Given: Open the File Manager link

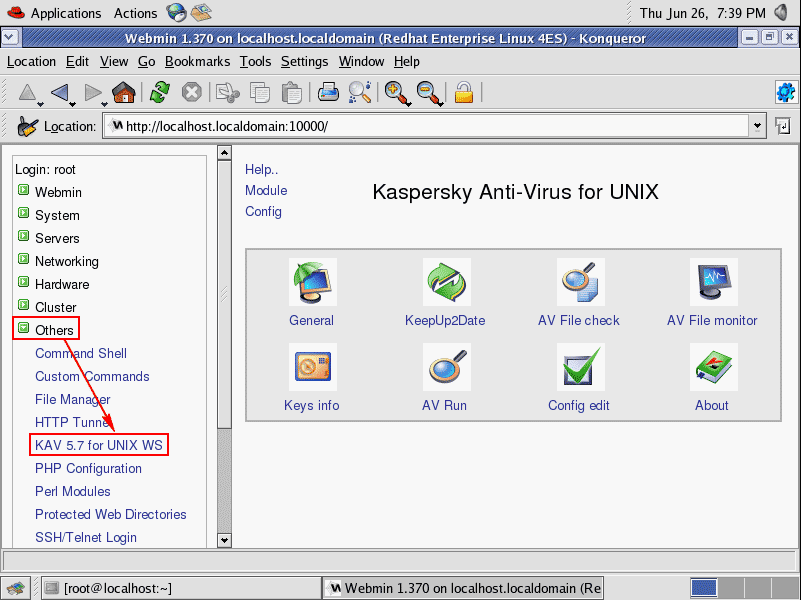Looking at the screenshot, I should [x=73, y=399].
